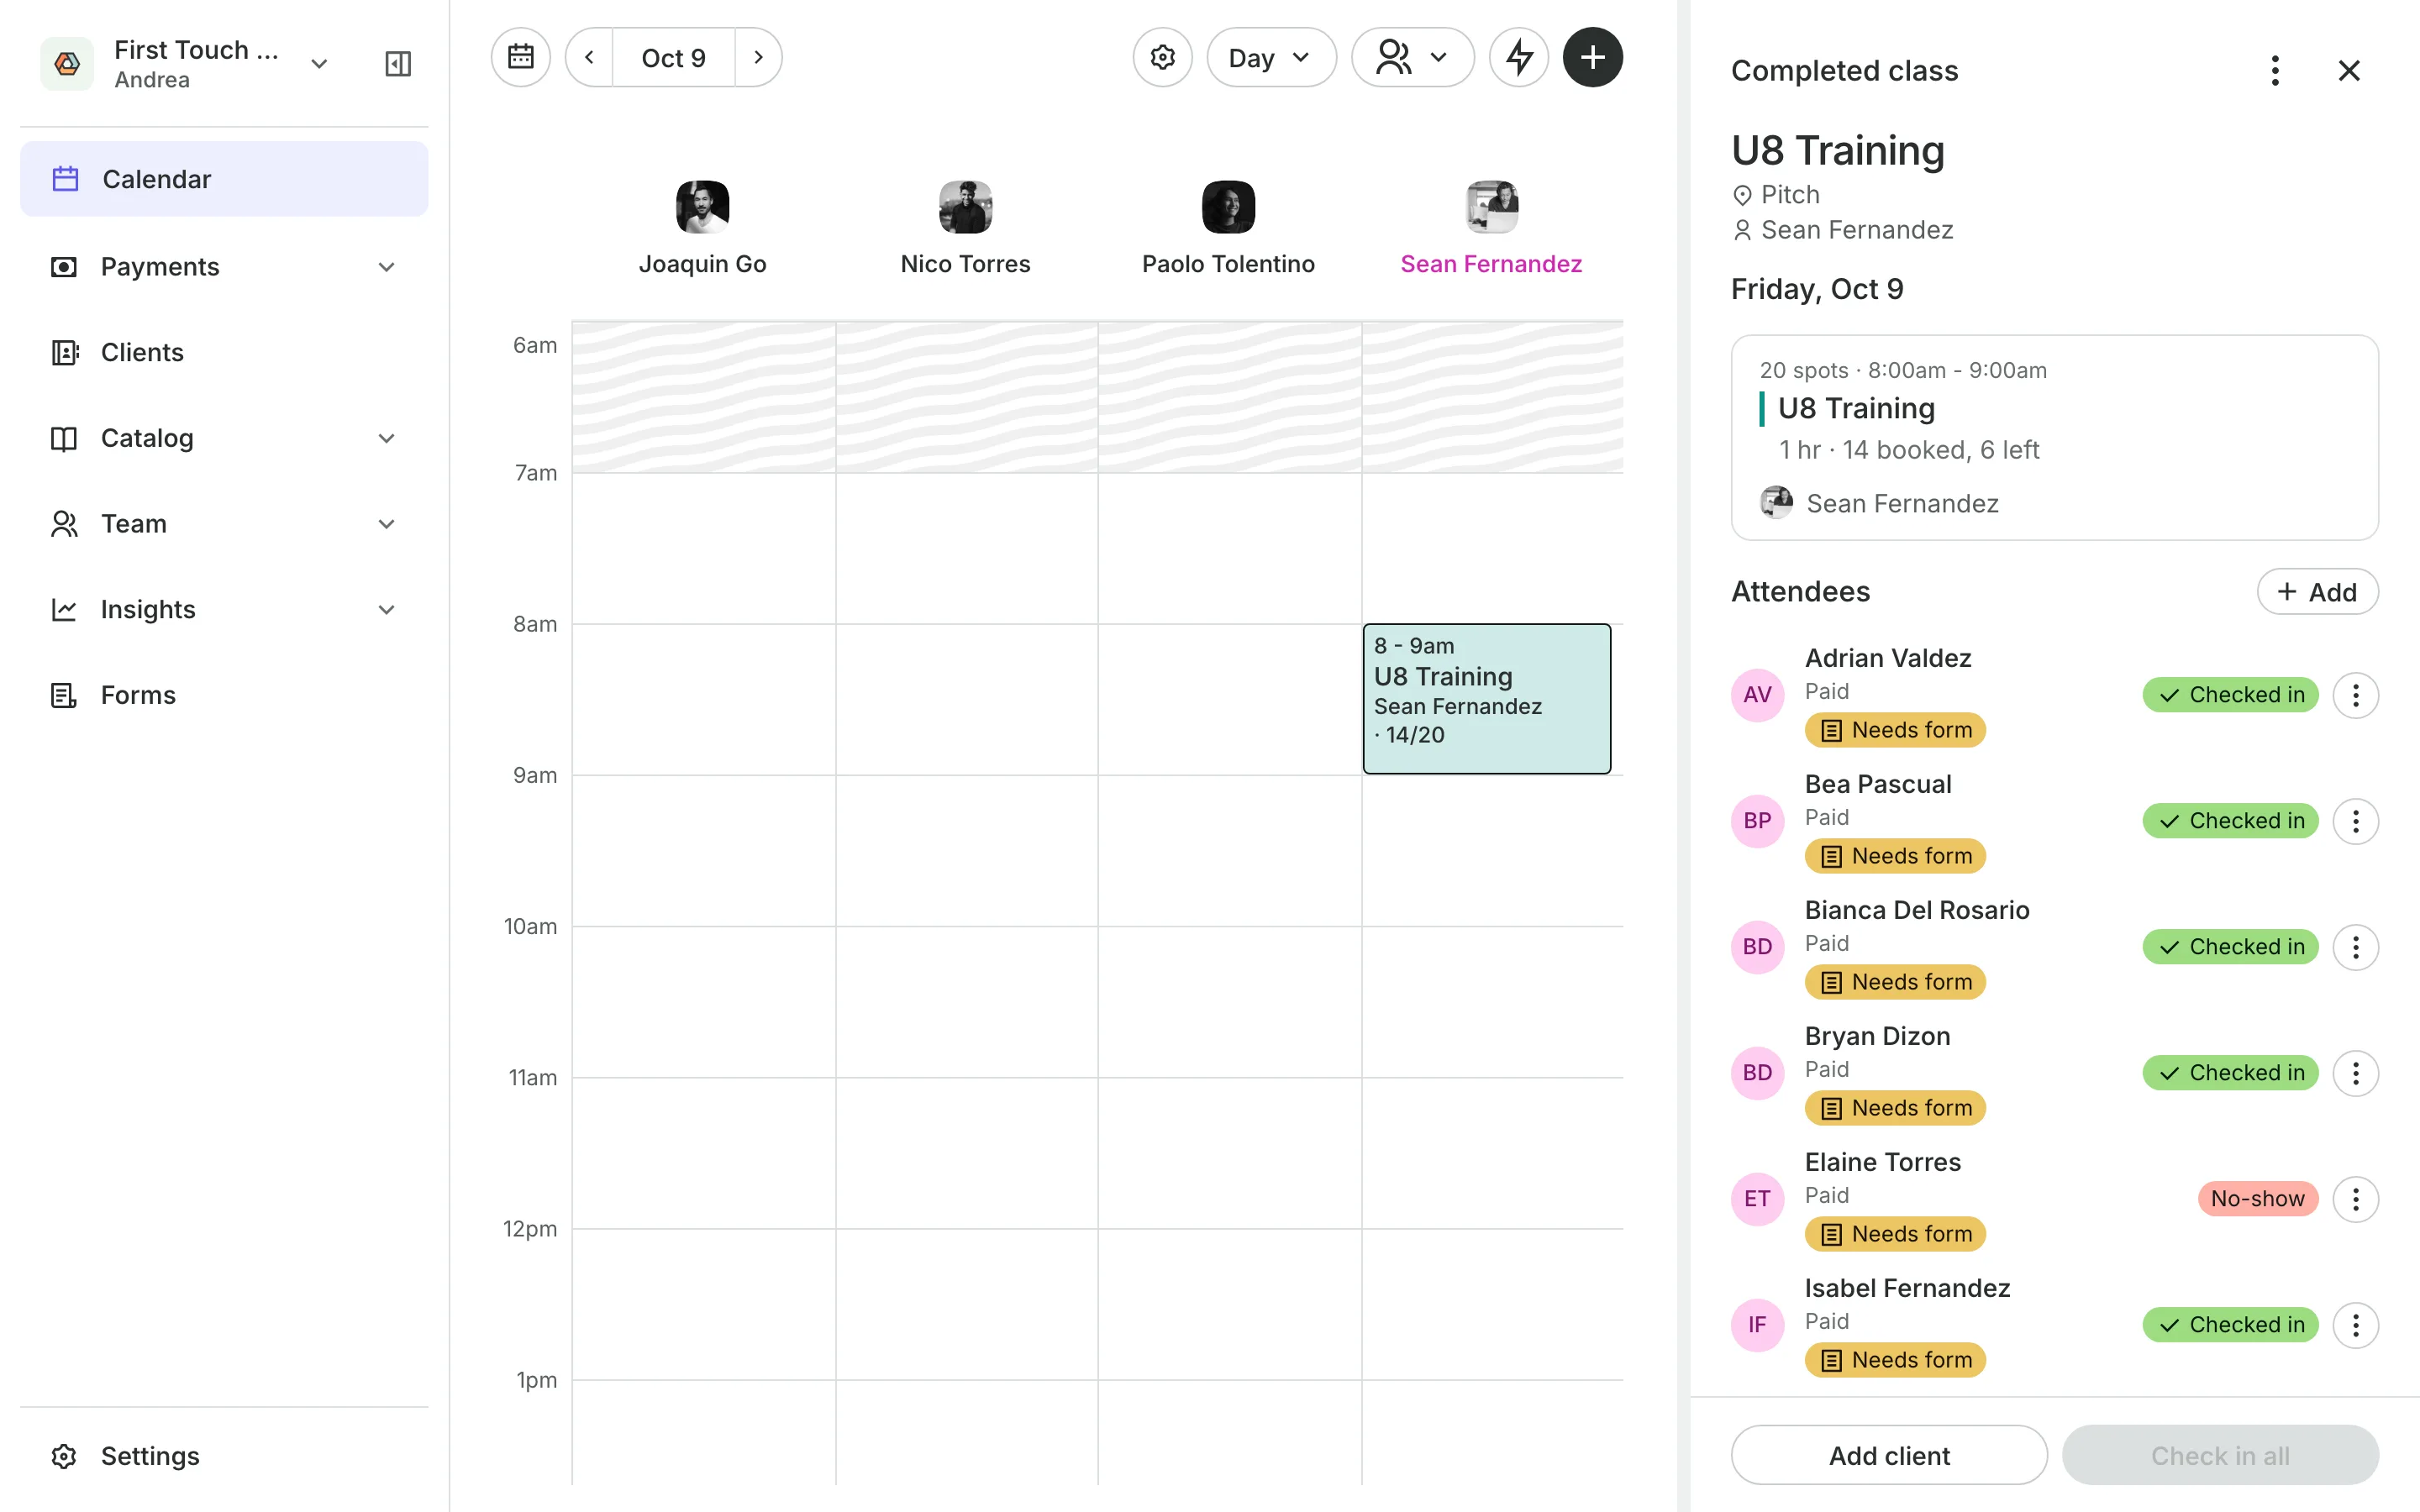Open Clients in the sidebar
The height and width of the screenshot is (1512, 2420).
[224, 353]
